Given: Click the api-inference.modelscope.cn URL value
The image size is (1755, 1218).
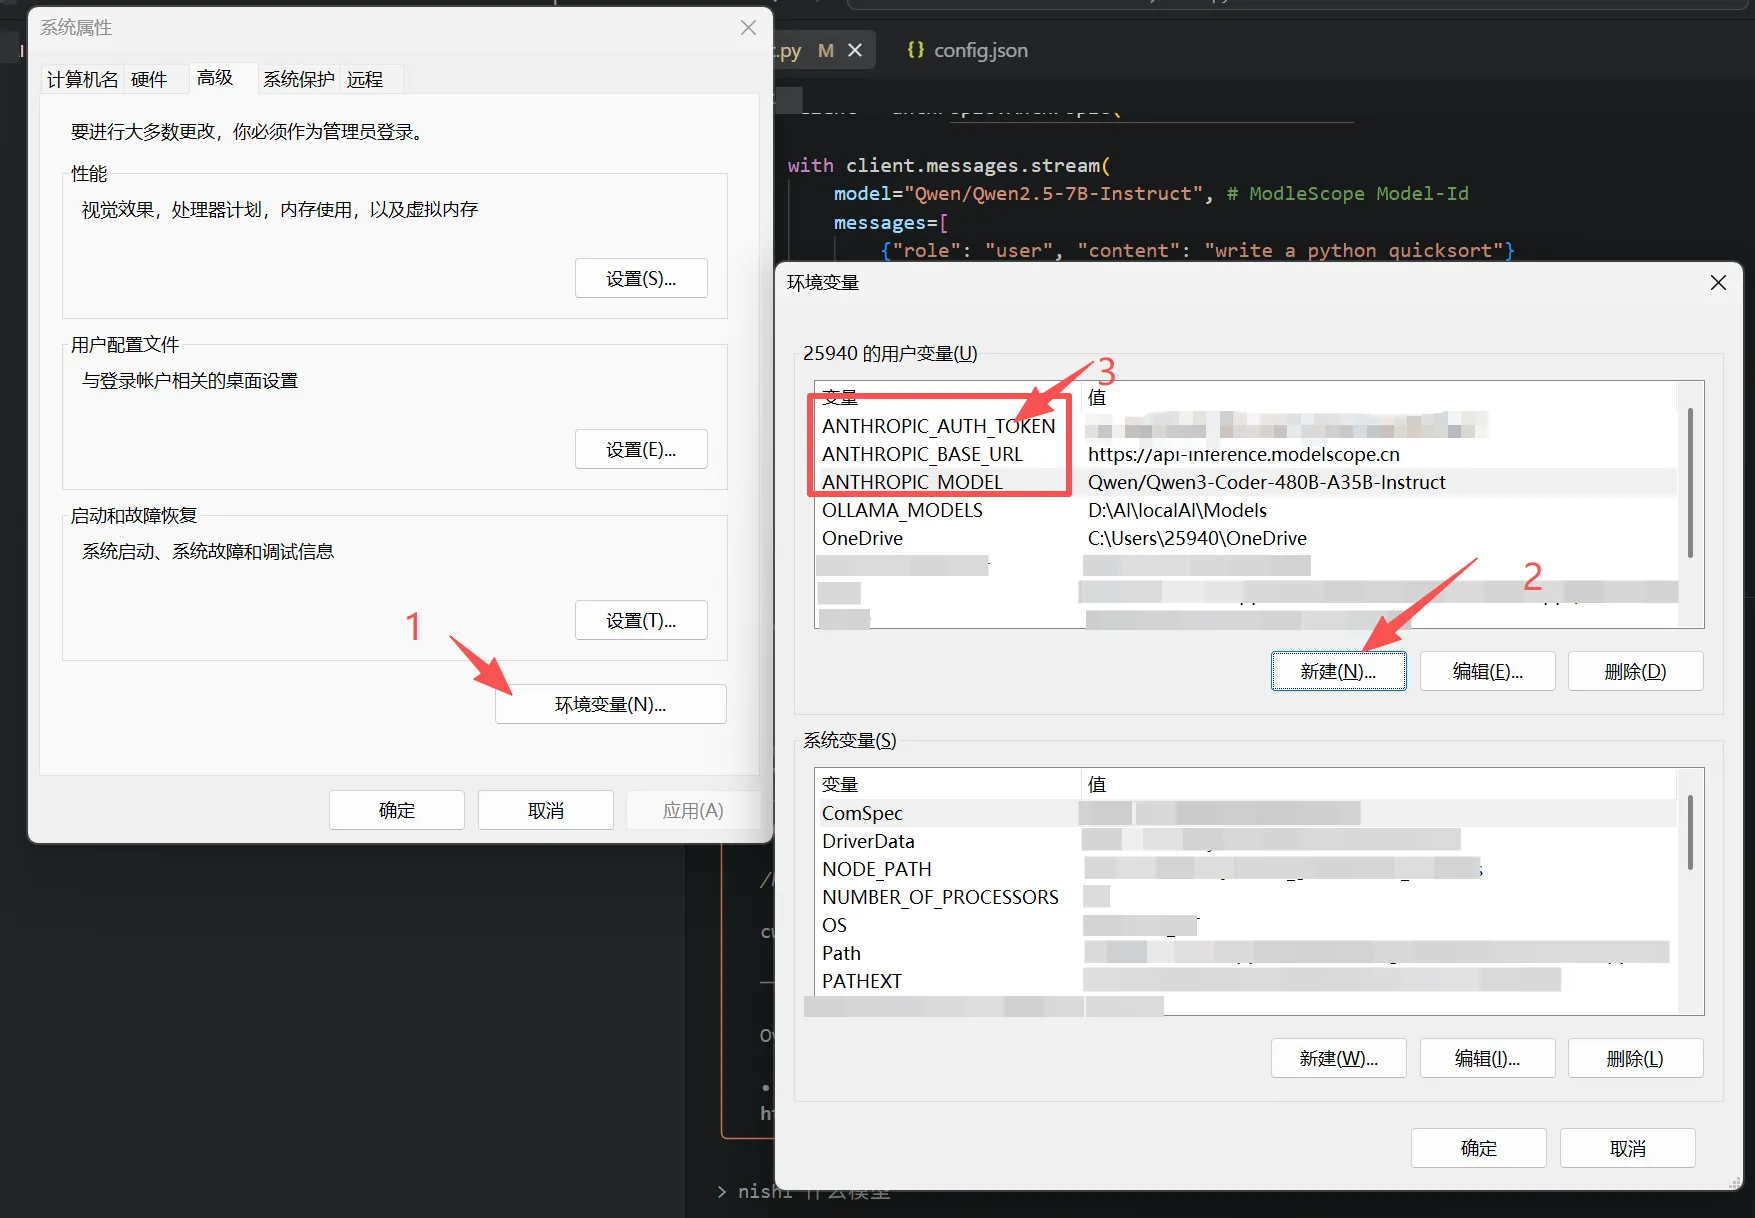Looking at the screenshot, I should (x=1244, y=454).
